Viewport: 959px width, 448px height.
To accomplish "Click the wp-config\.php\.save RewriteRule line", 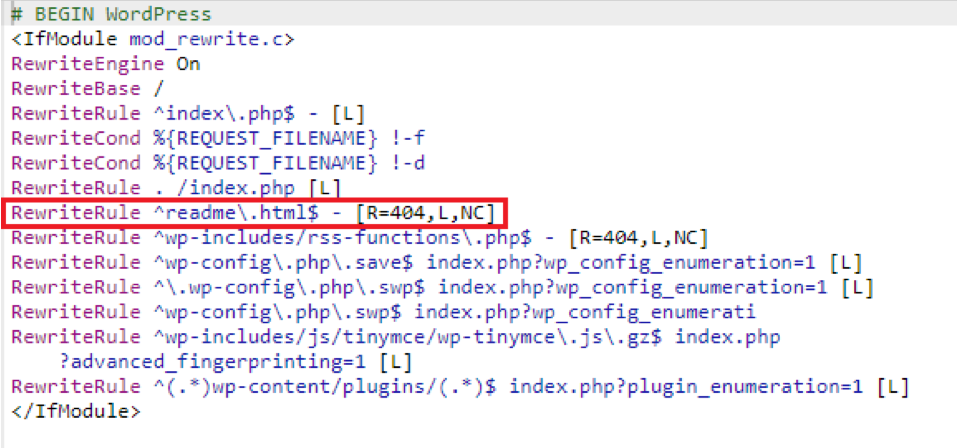I will 437,263.
